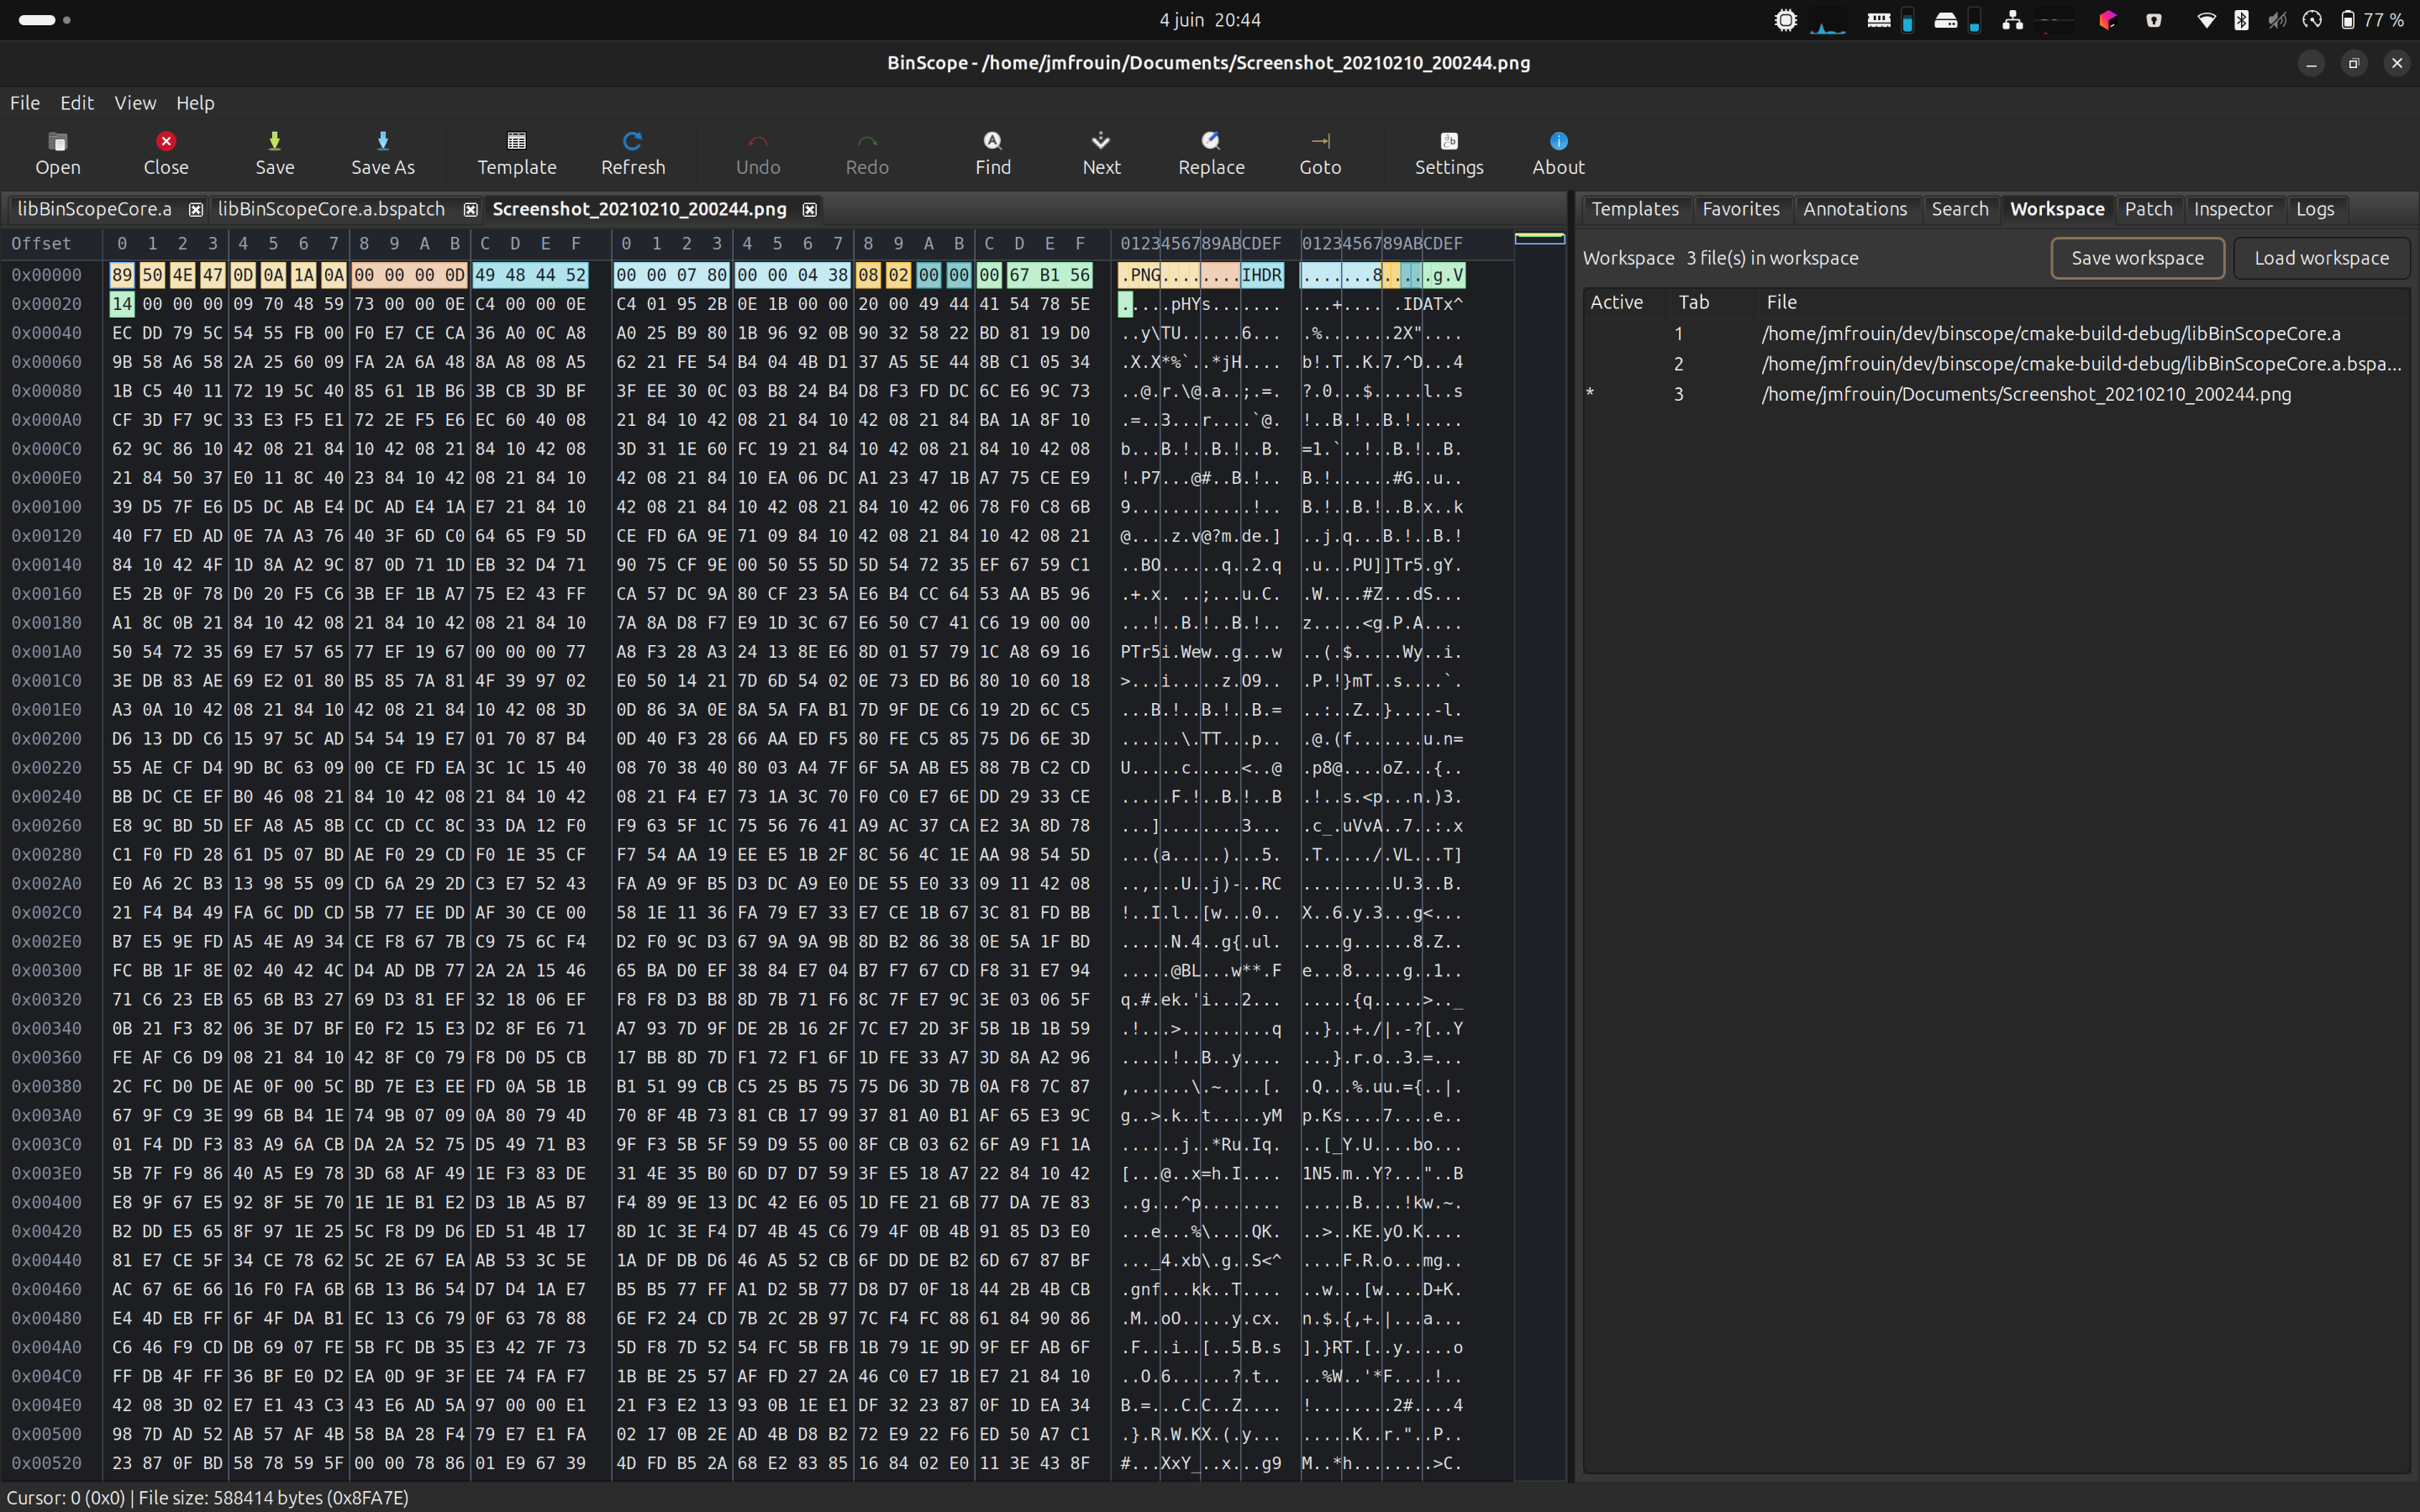Switch to the libBinScopeCore.a.bspatch file tab

[331, 209]
